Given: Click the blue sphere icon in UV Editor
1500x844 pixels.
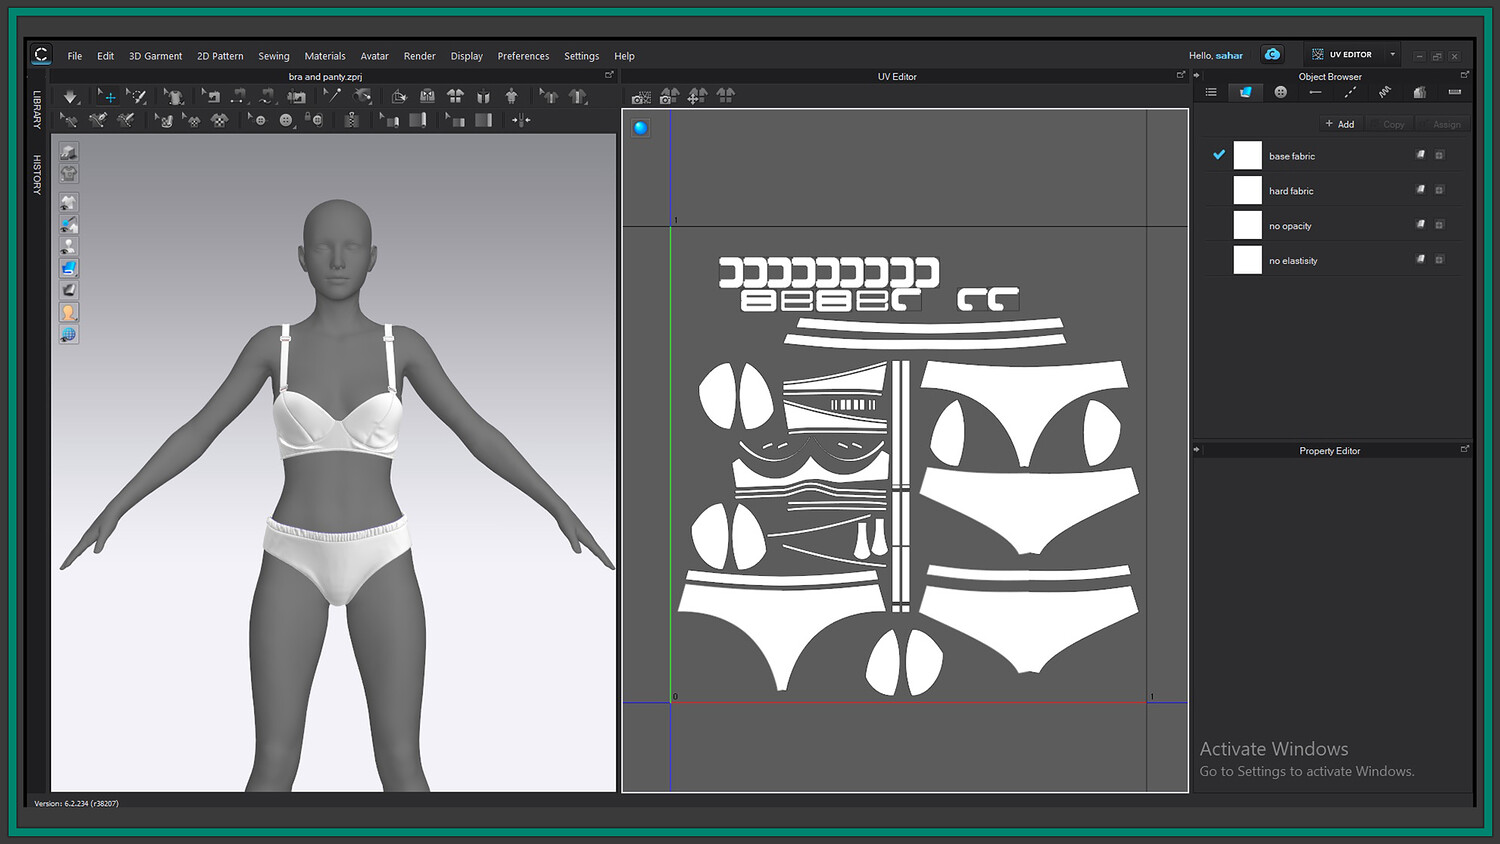Looking at the screenshot, I should (x=640, y=128).
